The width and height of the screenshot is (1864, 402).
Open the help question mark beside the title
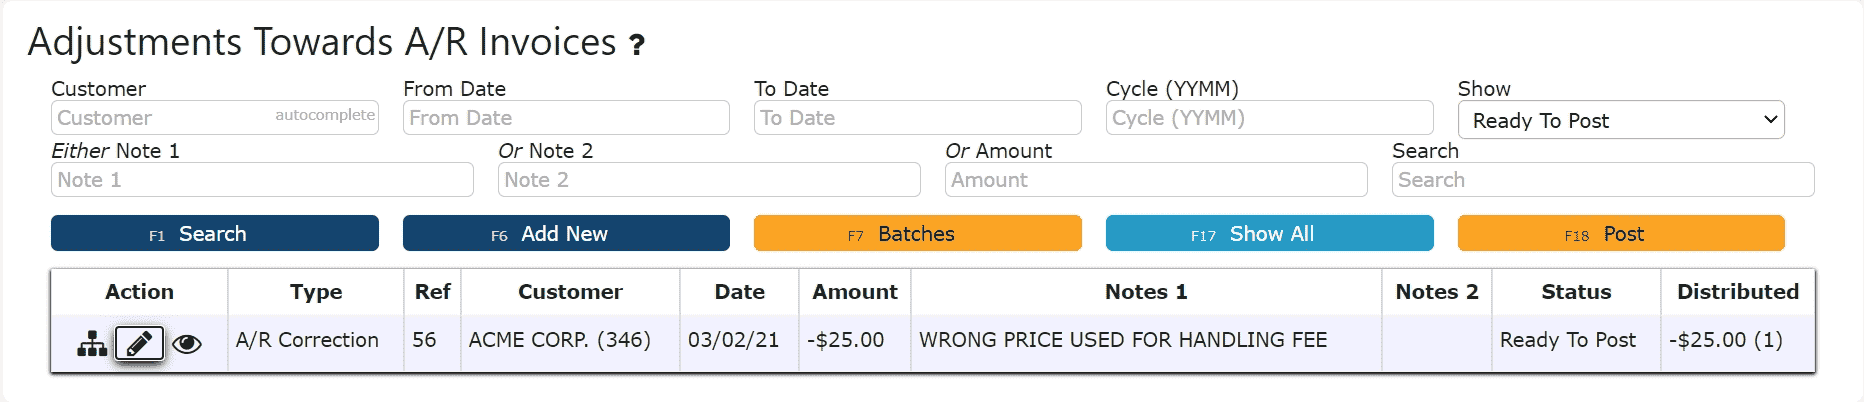[637, 44]
